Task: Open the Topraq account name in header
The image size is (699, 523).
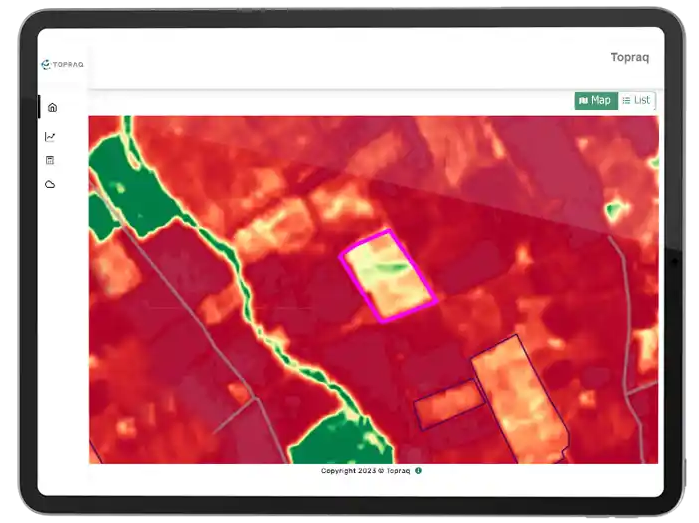Action: pyautogui.click(x=629, y=57)
